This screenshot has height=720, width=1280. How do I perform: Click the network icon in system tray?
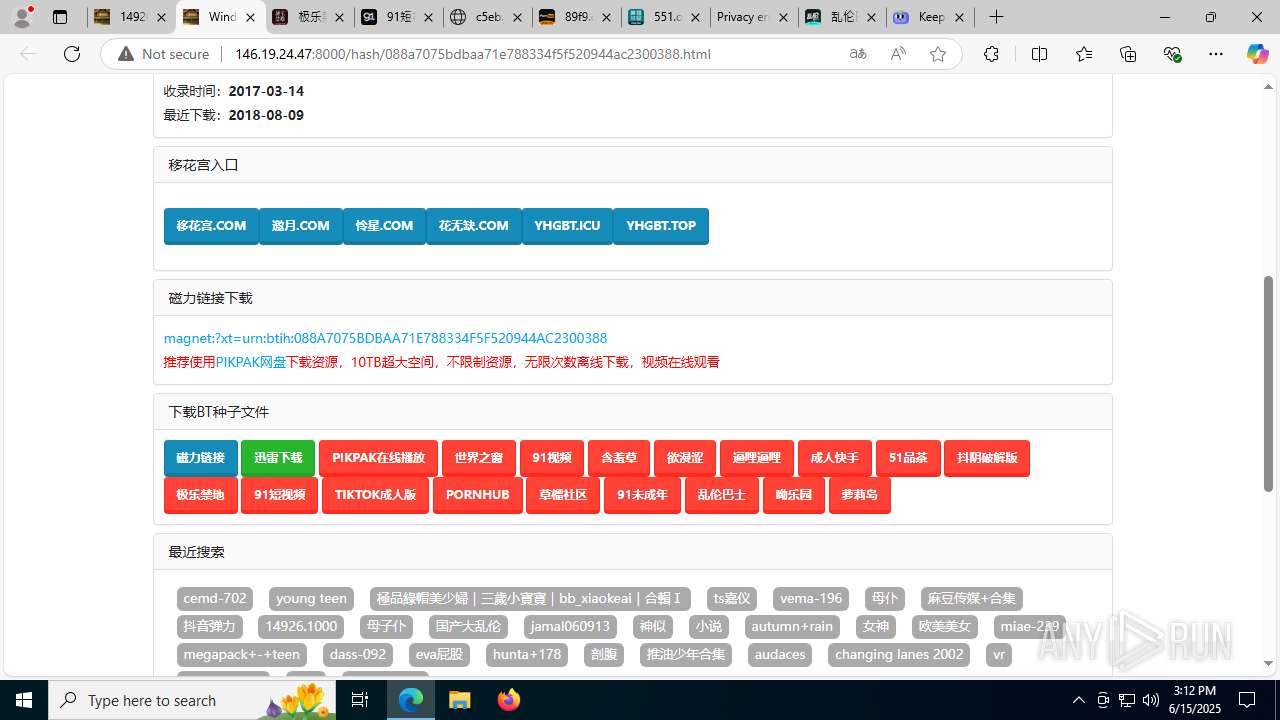tap(1126, 700)
